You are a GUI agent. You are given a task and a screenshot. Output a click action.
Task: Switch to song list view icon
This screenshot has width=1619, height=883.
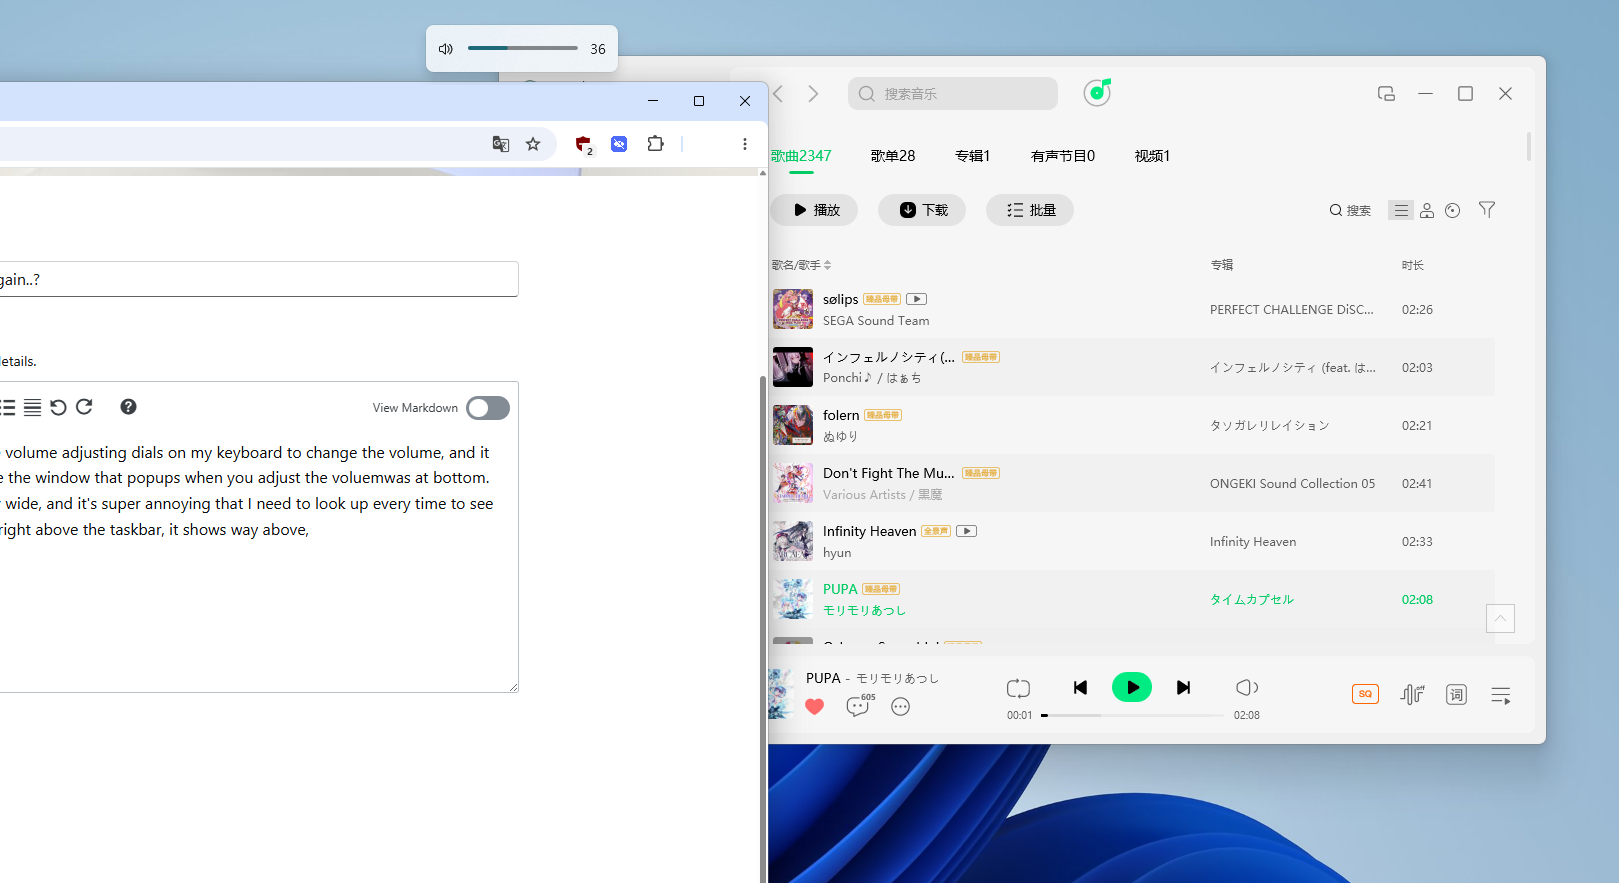coord(1401,210)
